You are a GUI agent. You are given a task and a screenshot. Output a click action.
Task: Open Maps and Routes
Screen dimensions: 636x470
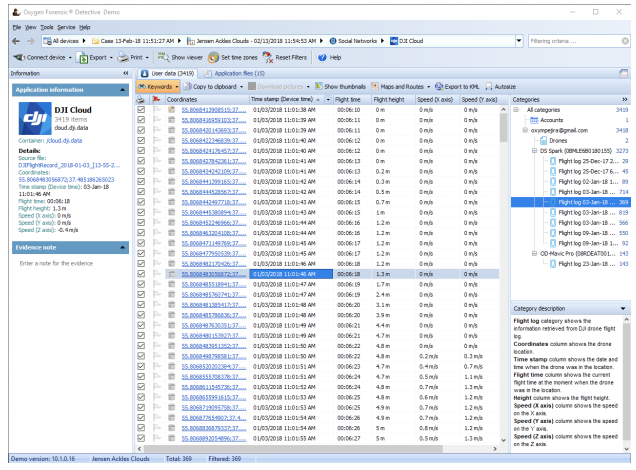pyautogui.click(x=400, y=87)
